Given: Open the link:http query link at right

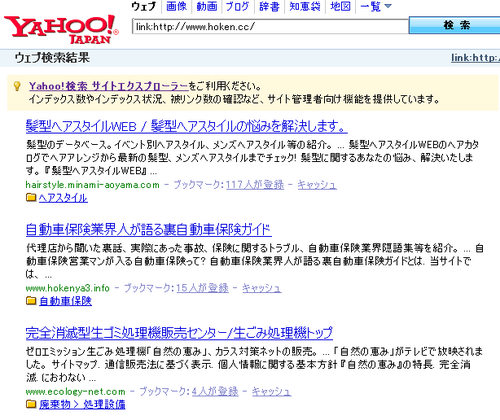Looking at the screenshot, I should point(476,58).
